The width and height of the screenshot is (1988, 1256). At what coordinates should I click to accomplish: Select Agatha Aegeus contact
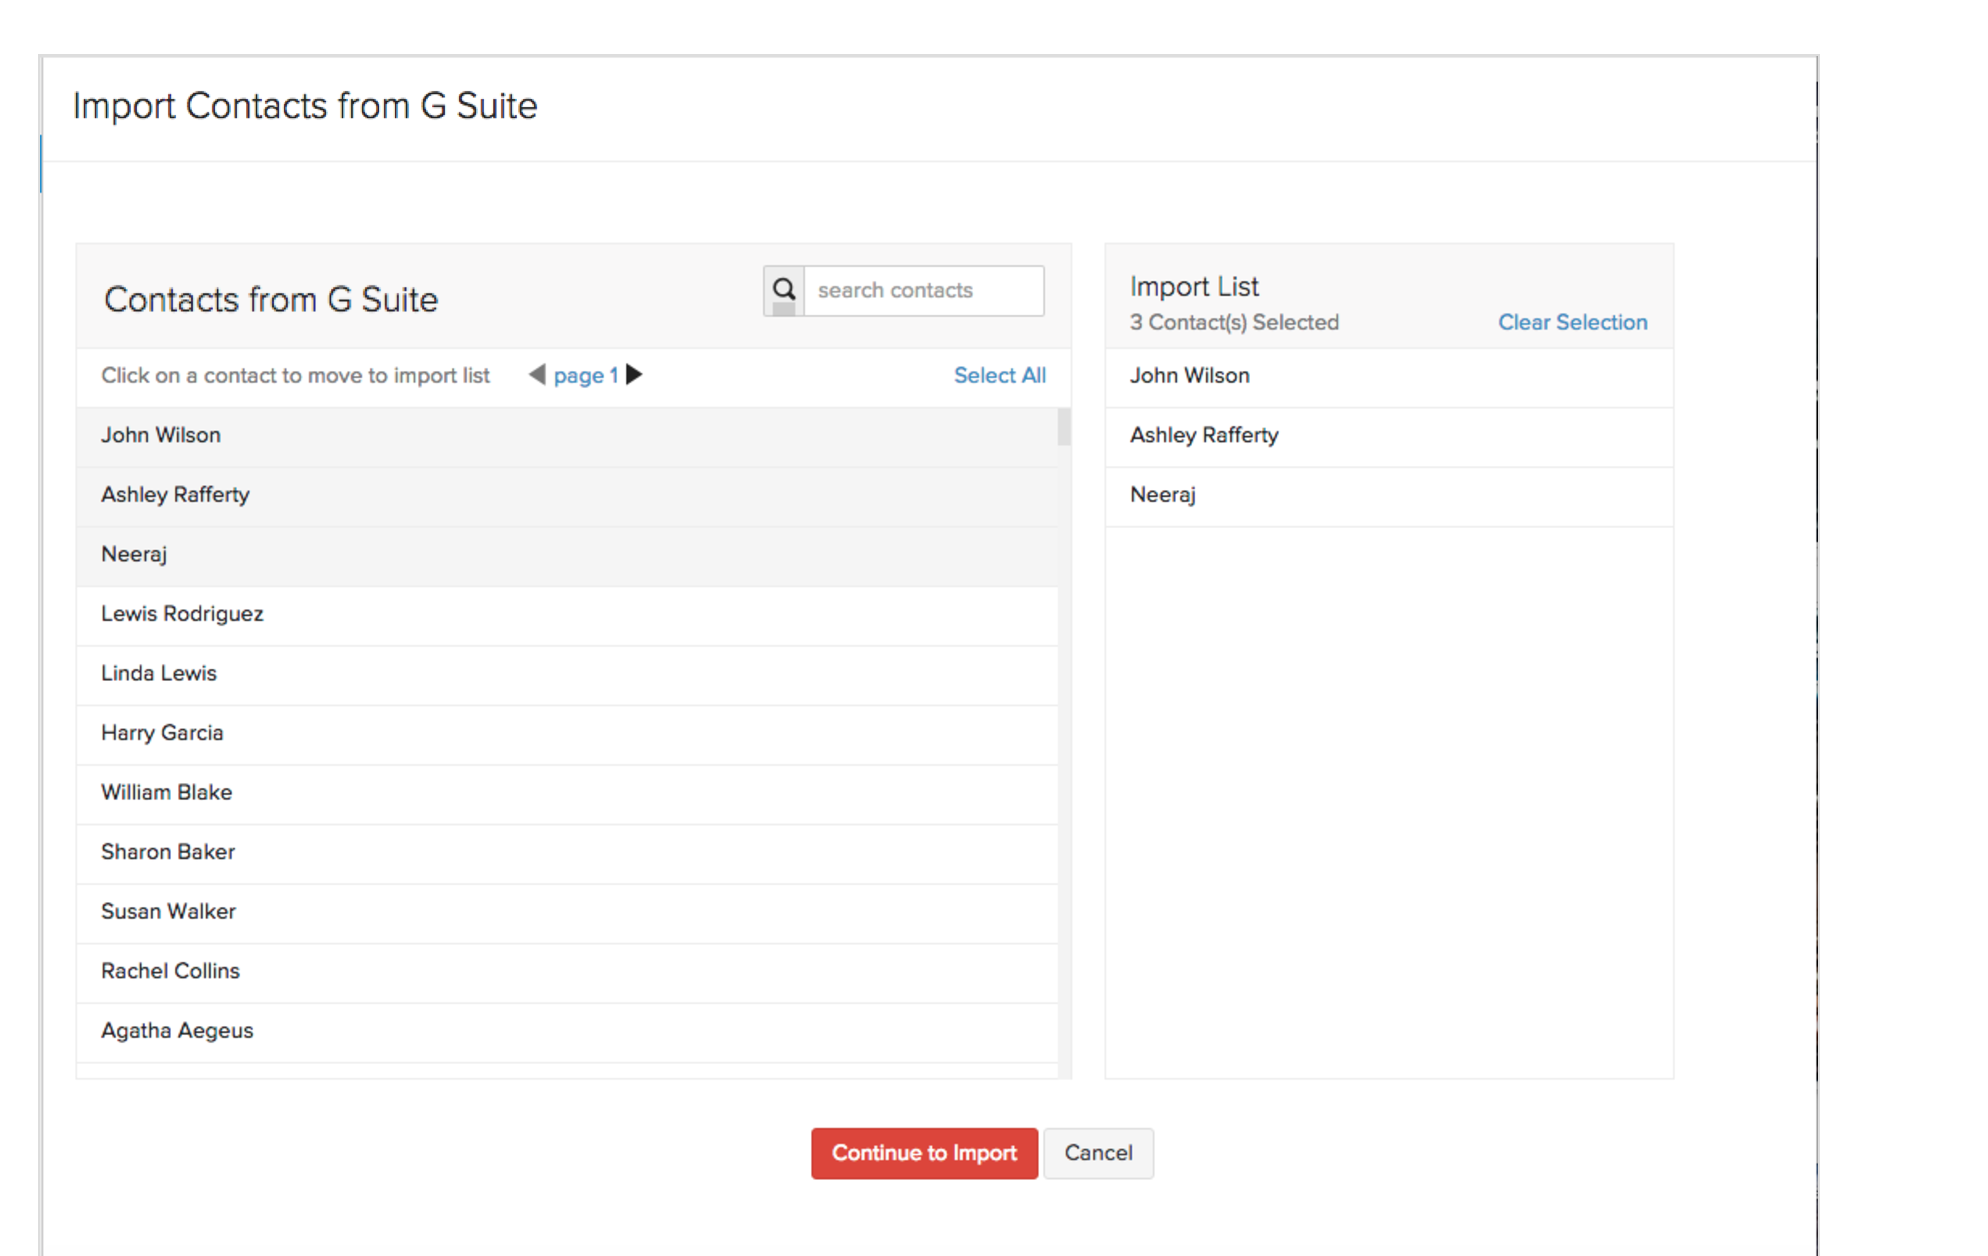click(x=177, y=1030)
